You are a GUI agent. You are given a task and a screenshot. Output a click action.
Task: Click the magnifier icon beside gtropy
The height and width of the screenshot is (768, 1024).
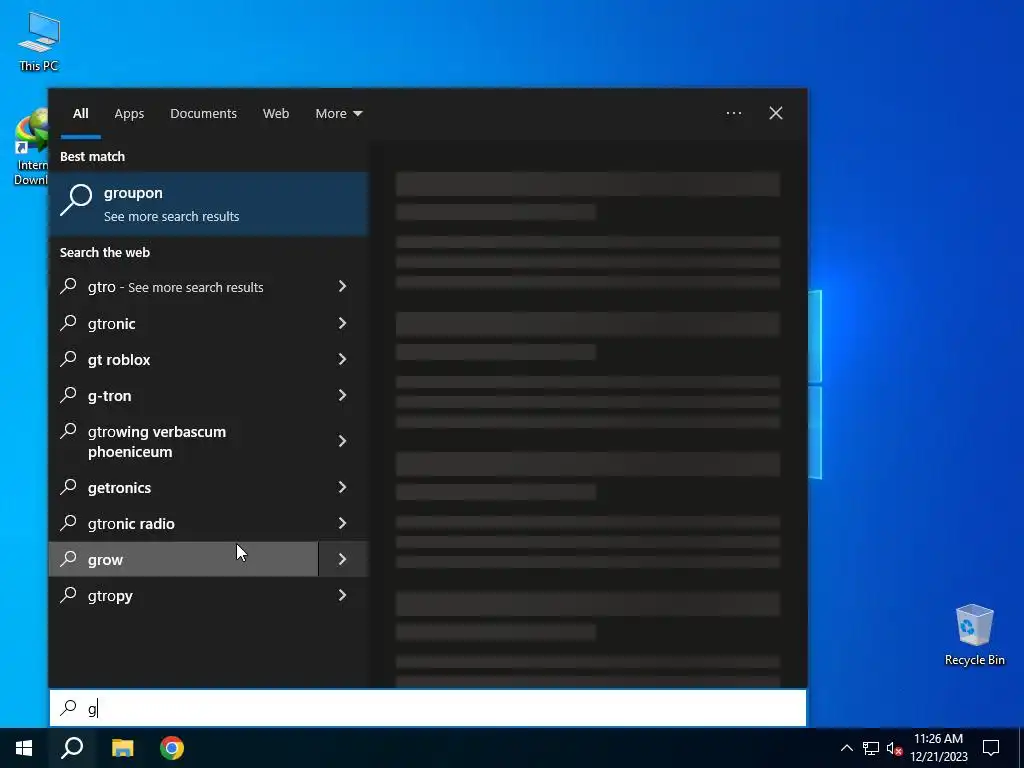69,594
